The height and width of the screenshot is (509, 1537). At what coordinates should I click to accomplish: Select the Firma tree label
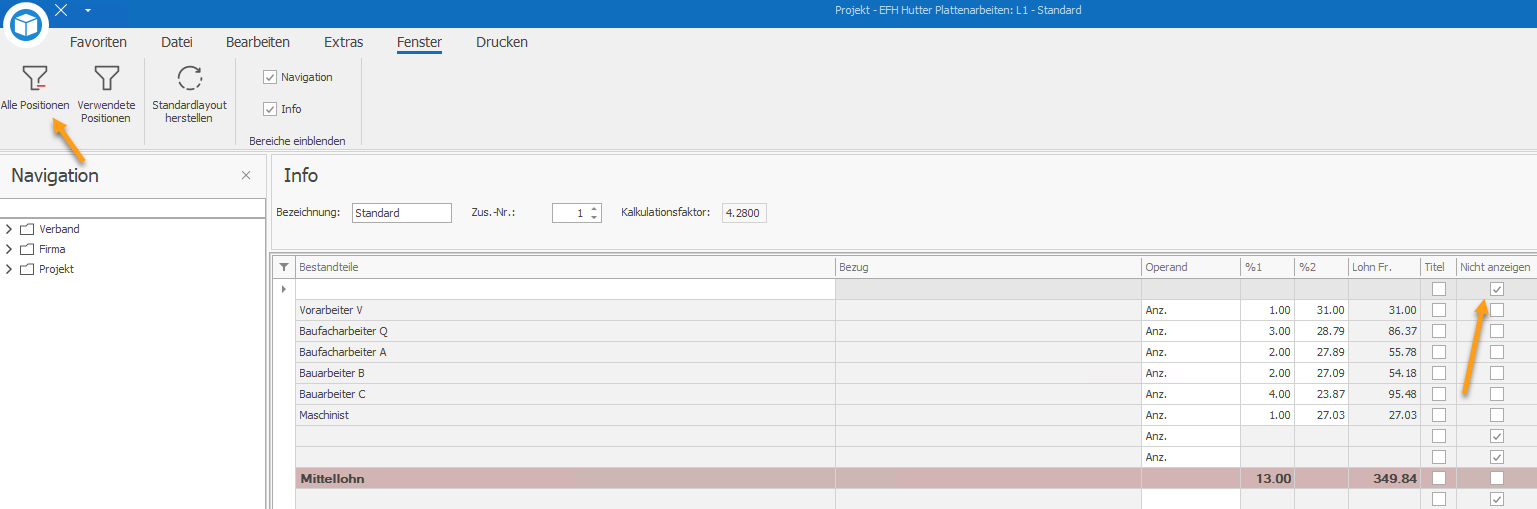click(52, 249)
